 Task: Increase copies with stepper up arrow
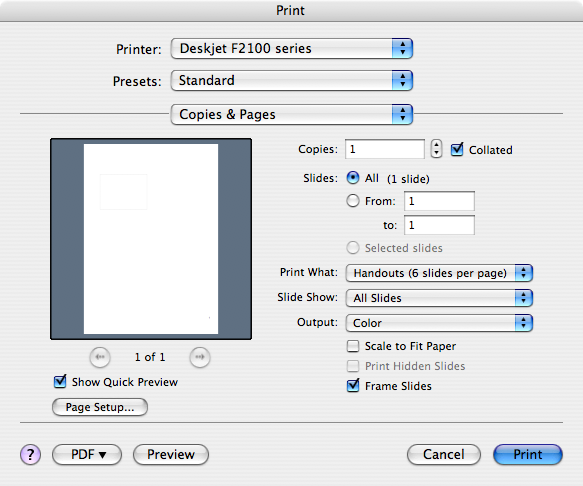click(437, 145)
